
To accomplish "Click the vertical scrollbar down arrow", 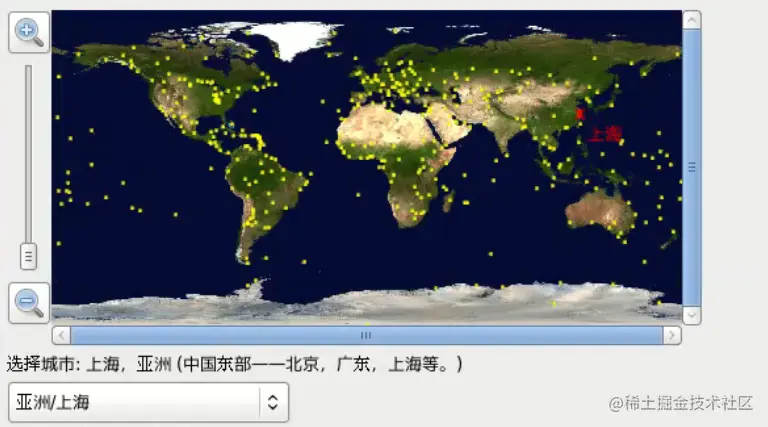I will click(692, 315).
